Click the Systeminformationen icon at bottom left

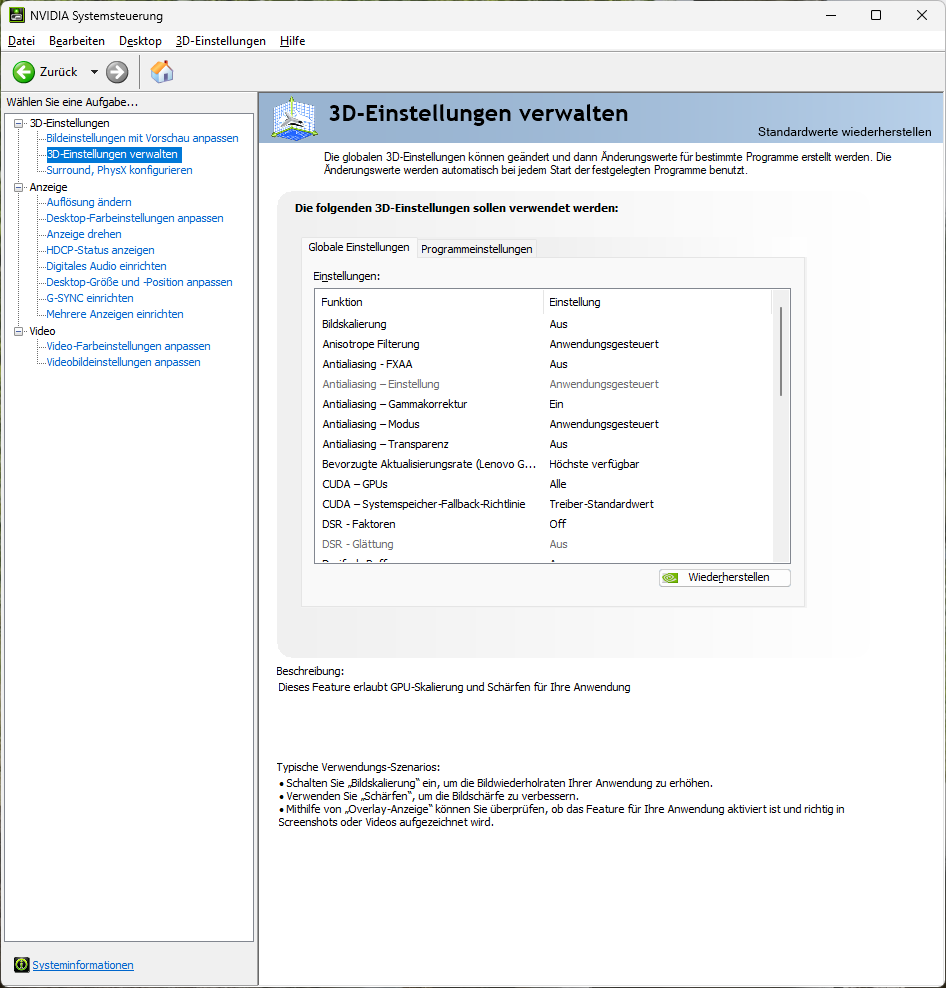coord(21,965)
